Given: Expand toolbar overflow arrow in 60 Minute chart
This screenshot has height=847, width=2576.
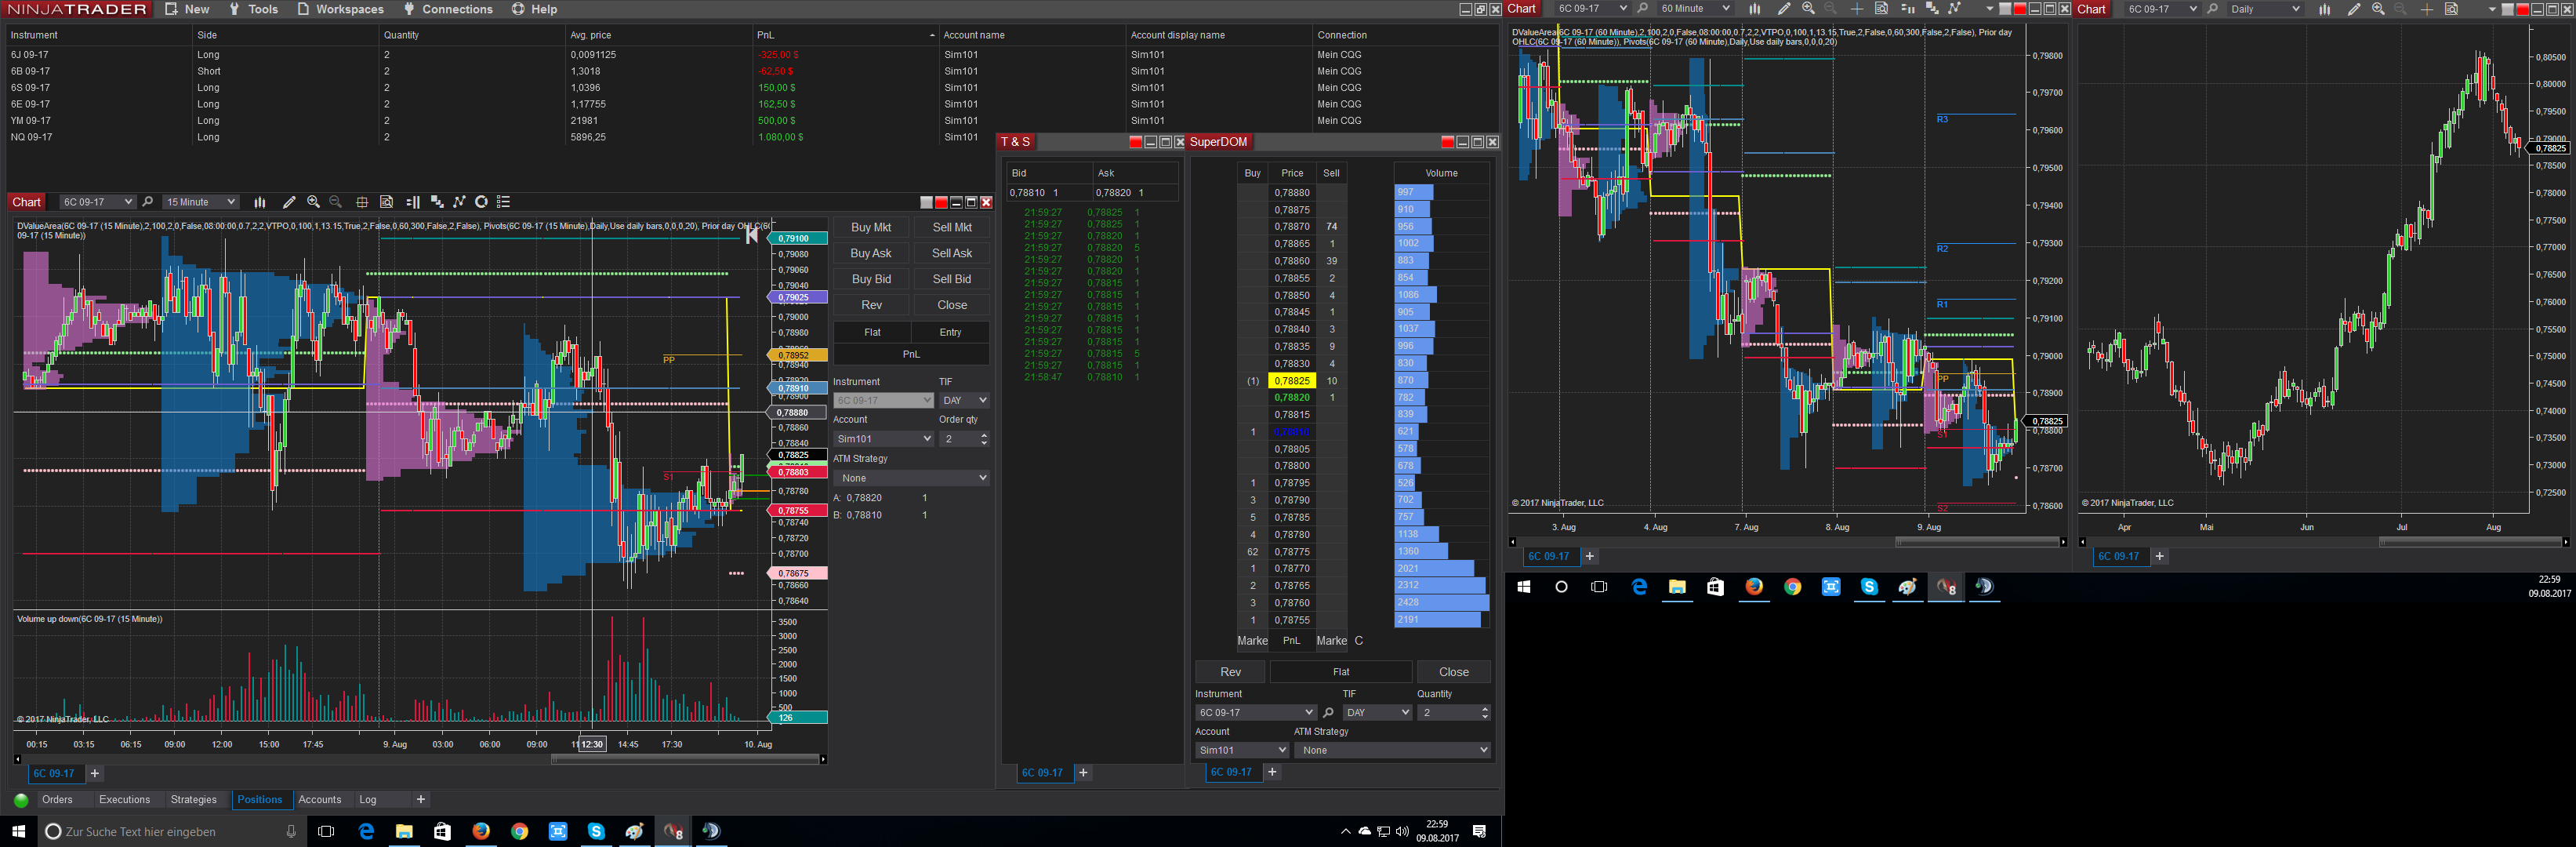Looking at the screenshot, I should click(1989, 9).
